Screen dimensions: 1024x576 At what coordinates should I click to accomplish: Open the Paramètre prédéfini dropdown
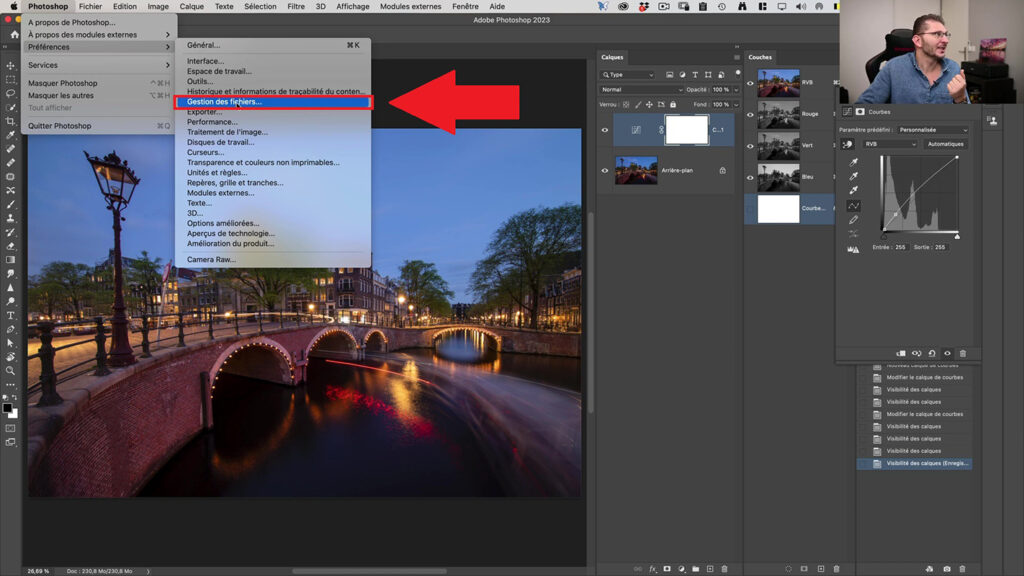pyautogui.click(x=932, y=129)
